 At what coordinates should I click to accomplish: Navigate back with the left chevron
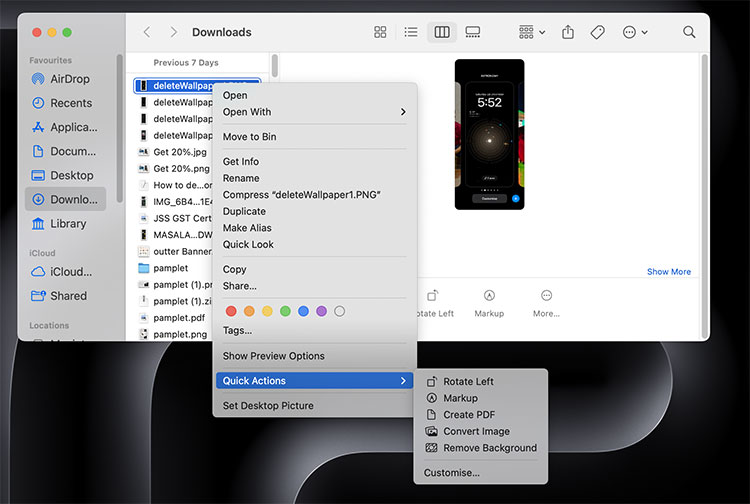[147, 32]
